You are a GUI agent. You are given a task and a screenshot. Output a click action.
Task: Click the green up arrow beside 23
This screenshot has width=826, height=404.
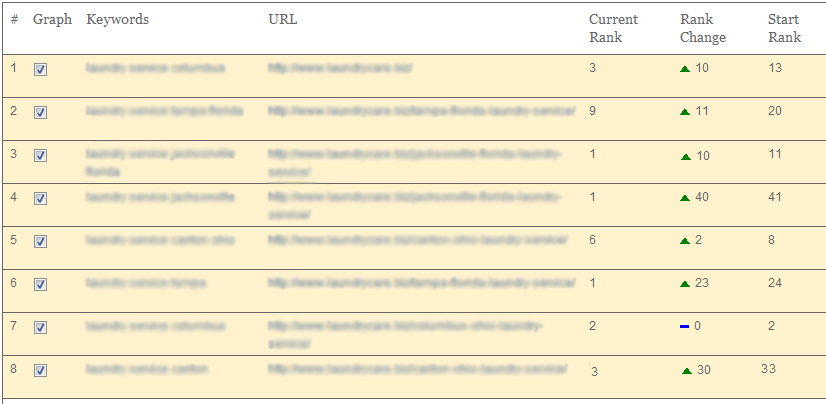685,284
